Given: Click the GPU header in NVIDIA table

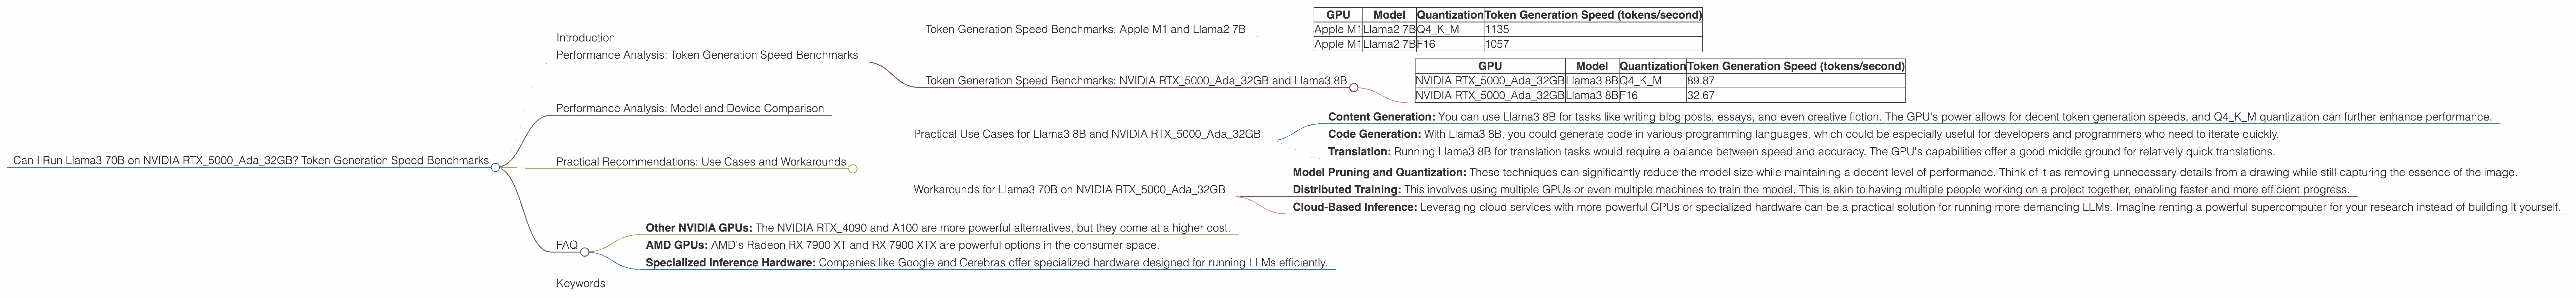Looking at the screenshot, I should (x=1490, y=66).
